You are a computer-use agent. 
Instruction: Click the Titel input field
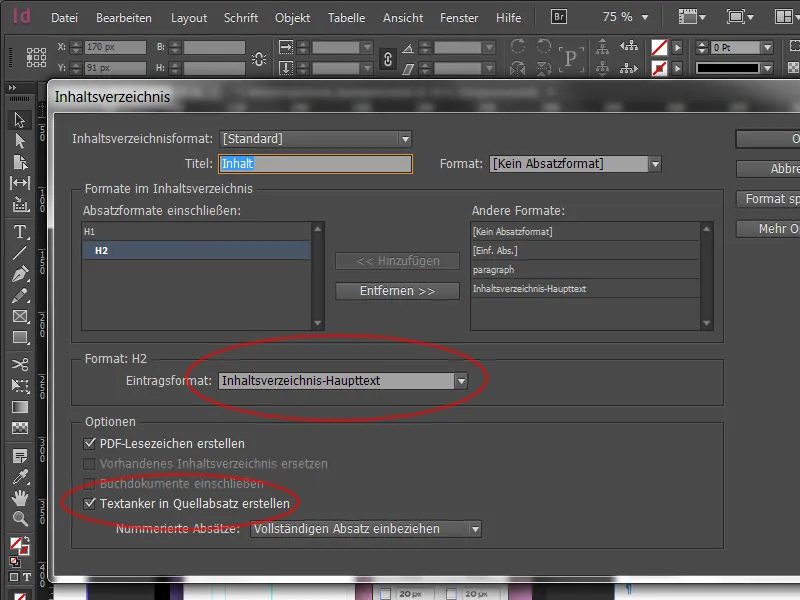(x=315, y=164)
